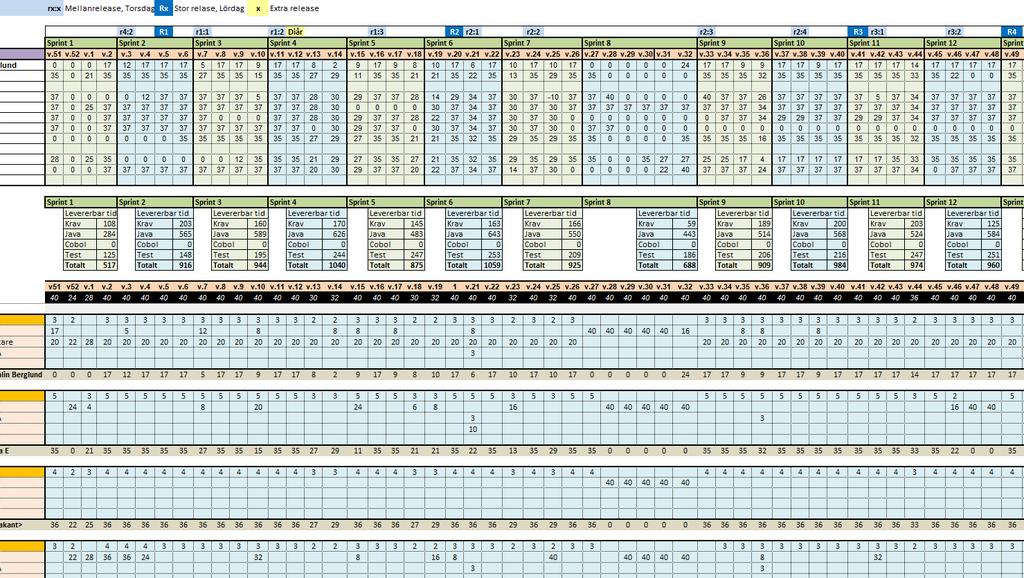Click the Test value '251' under Sprint 12
This screenshot has width=1024, height=578.
(993, 255)
